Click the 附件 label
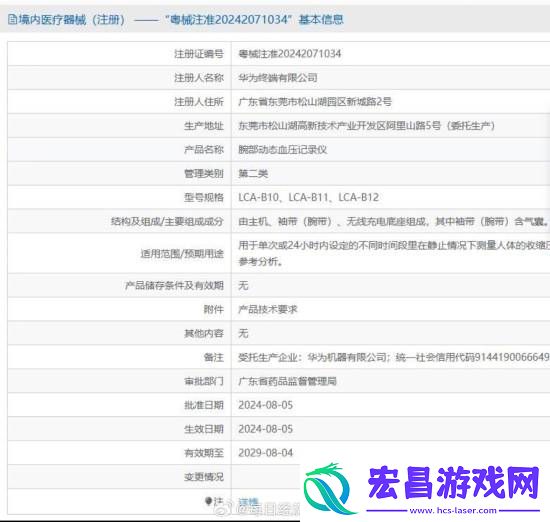This screenshot has height=522, width=550. point(214,309)
